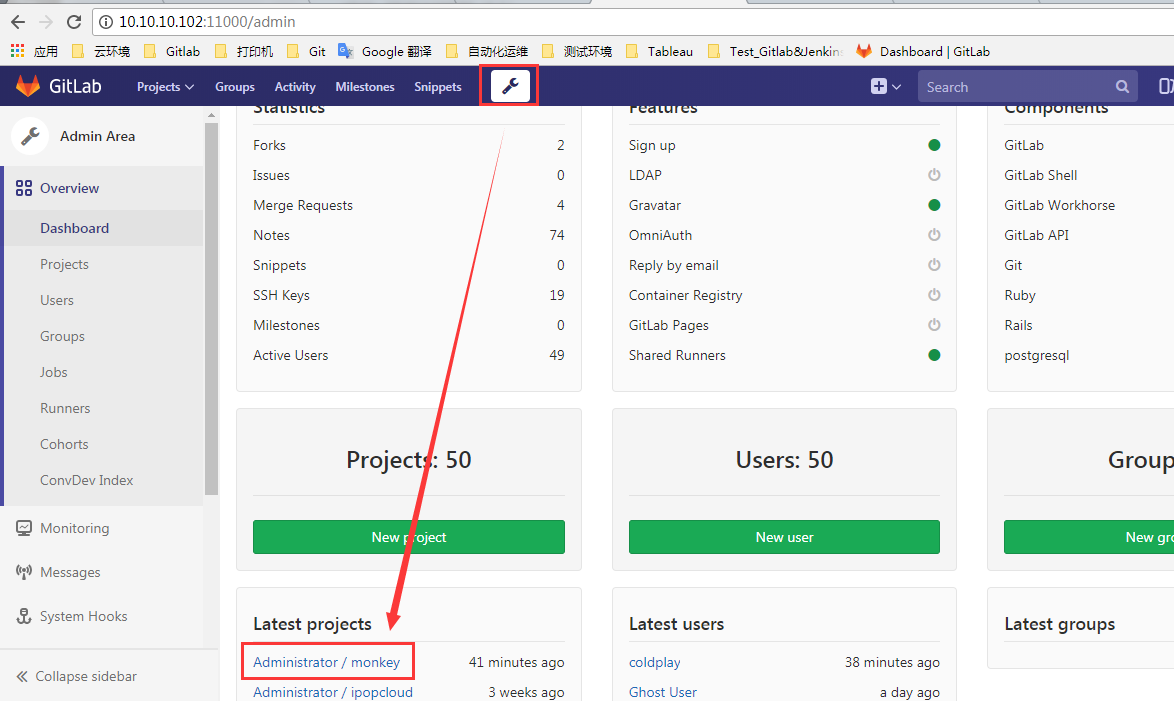The image size is (1174, 701).
Task: Open the Git bookmark folder
Action: coord(307,51)
